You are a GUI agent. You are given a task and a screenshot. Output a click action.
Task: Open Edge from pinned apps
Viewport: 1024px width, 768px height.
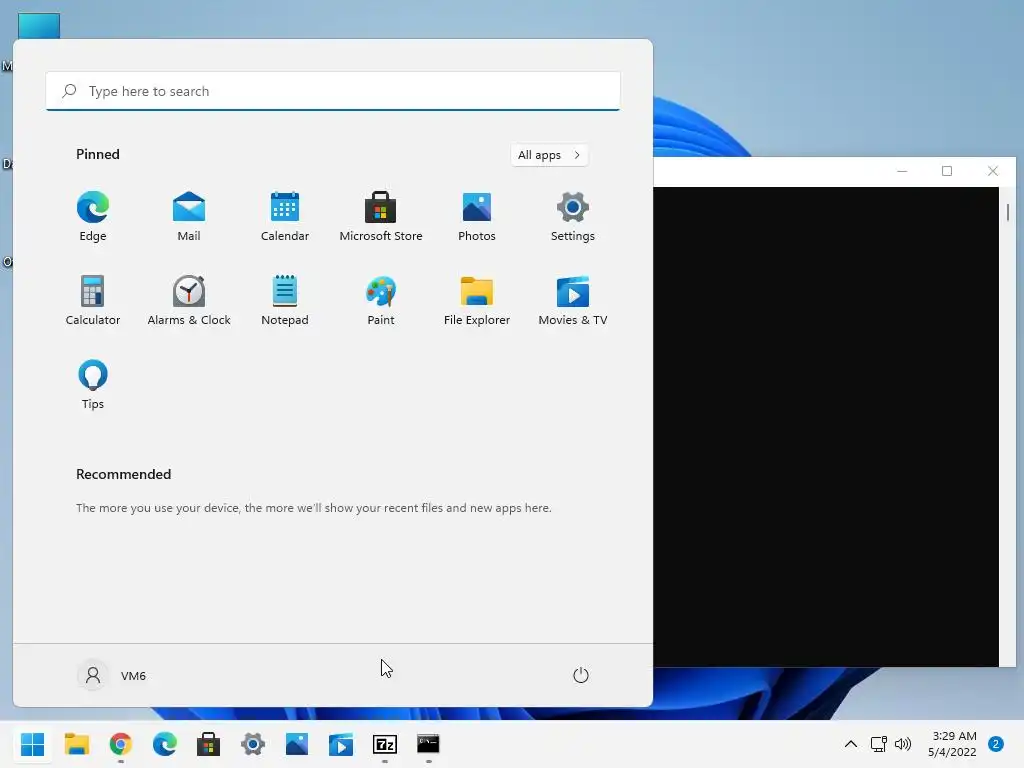pos(93,217)
